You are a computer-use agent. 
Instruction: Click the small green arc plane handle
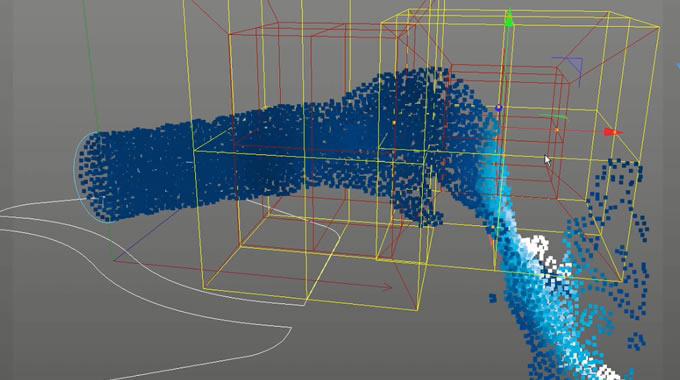[x=553, y=116]
